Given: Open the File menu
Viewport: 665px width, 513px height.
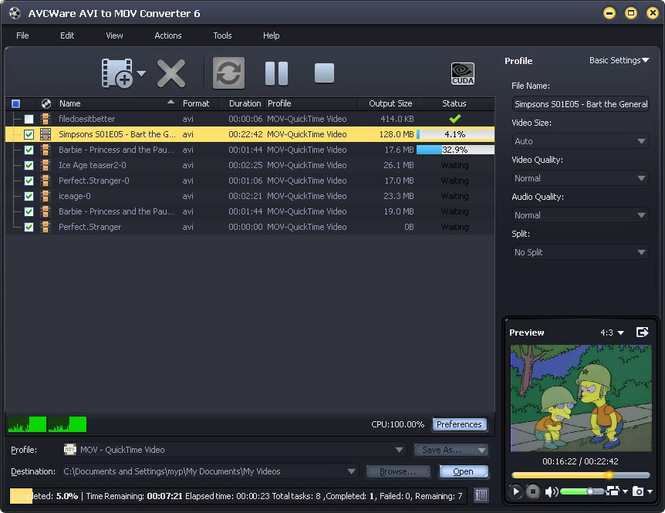Looking at the screenshot, I should pyautogui.click(x=22, y=36).
